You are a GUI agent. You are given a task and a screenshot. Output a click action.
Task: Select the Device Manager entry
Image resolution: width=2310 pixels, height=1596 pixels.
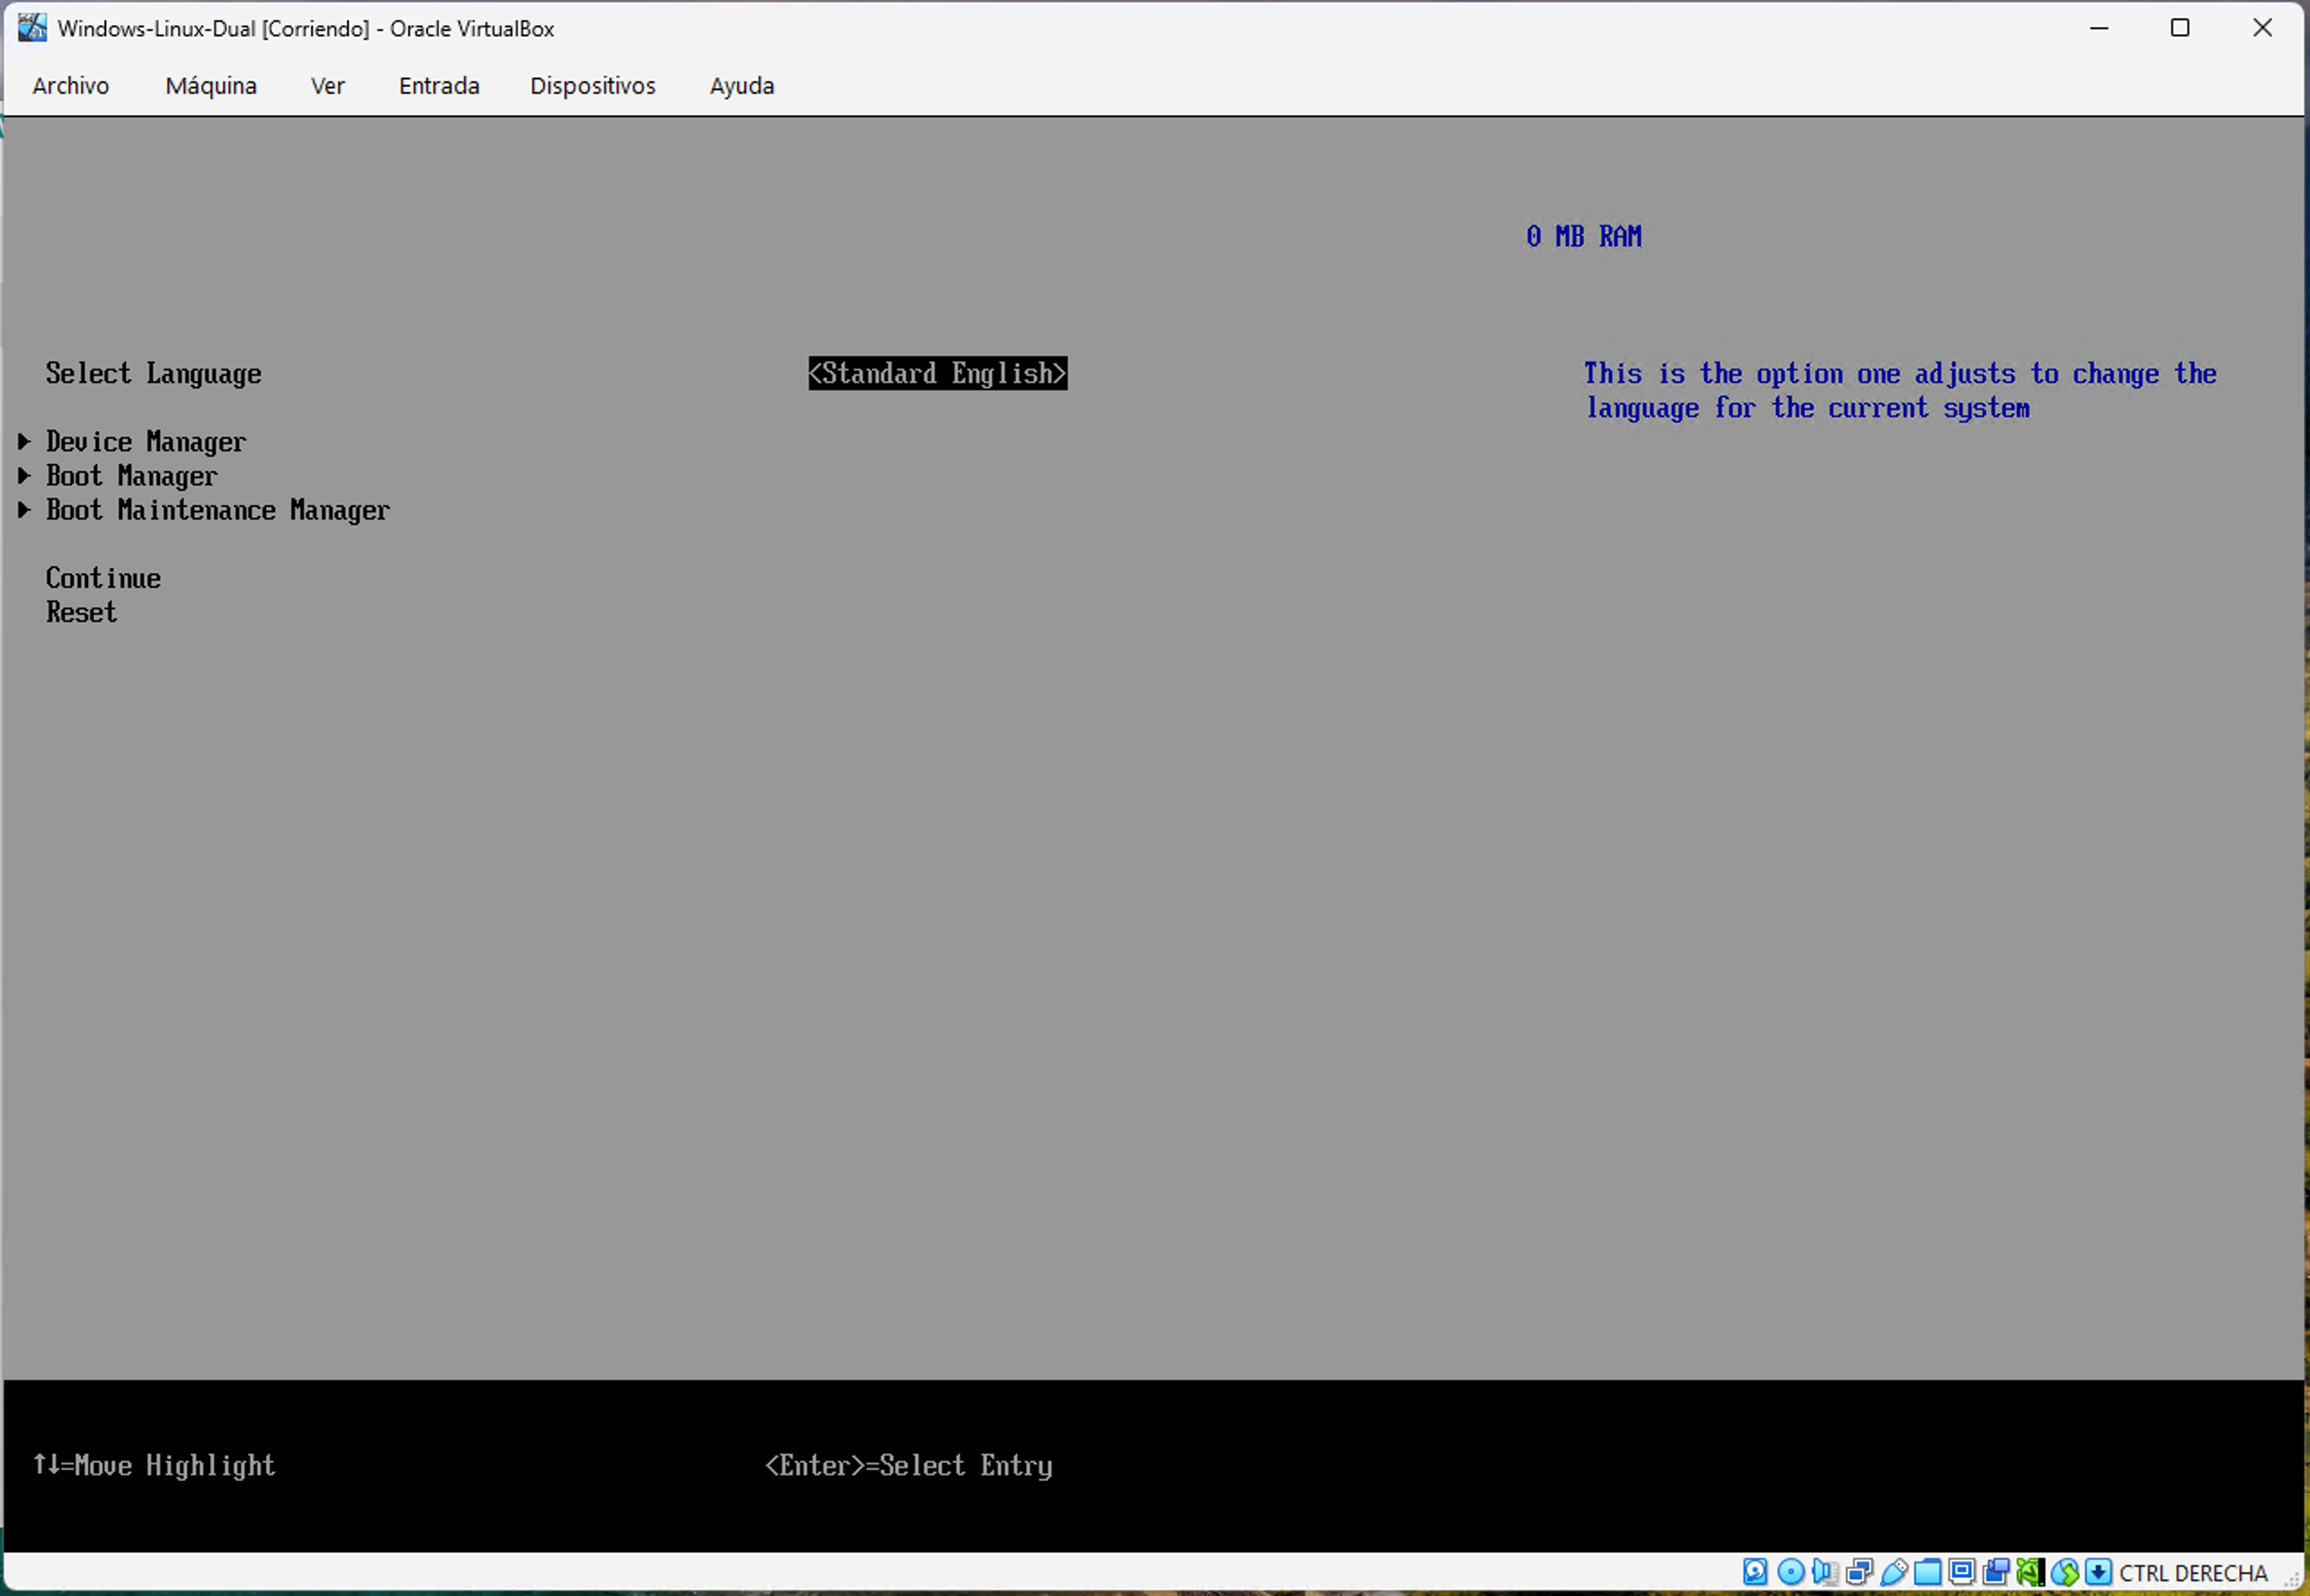click(x=146, y=442)
